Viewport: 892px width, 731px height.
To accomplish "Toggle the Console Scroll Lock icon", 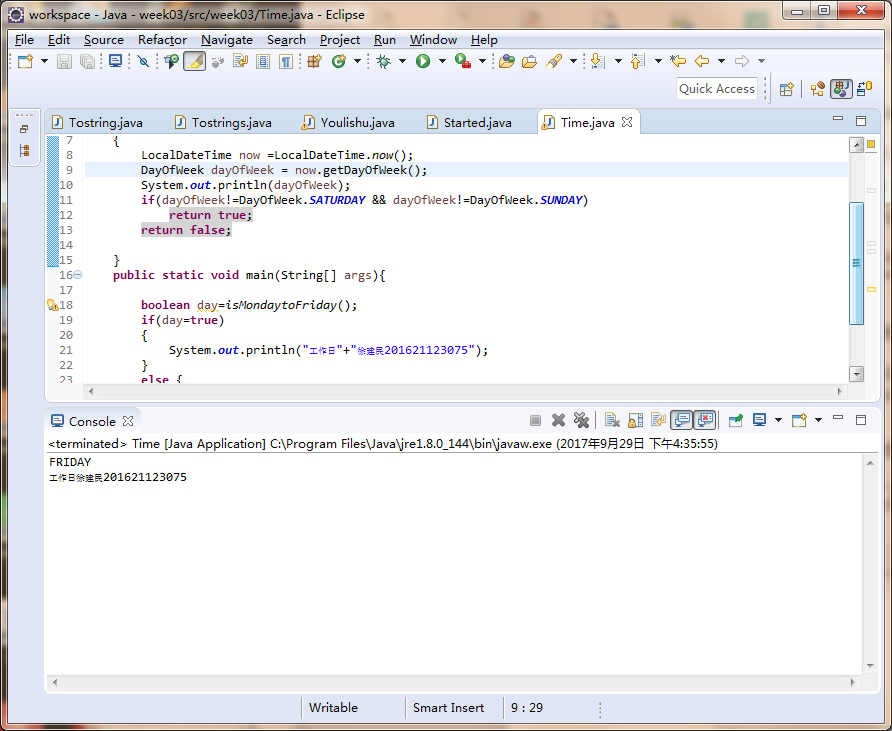I will (x=635, y=420).
